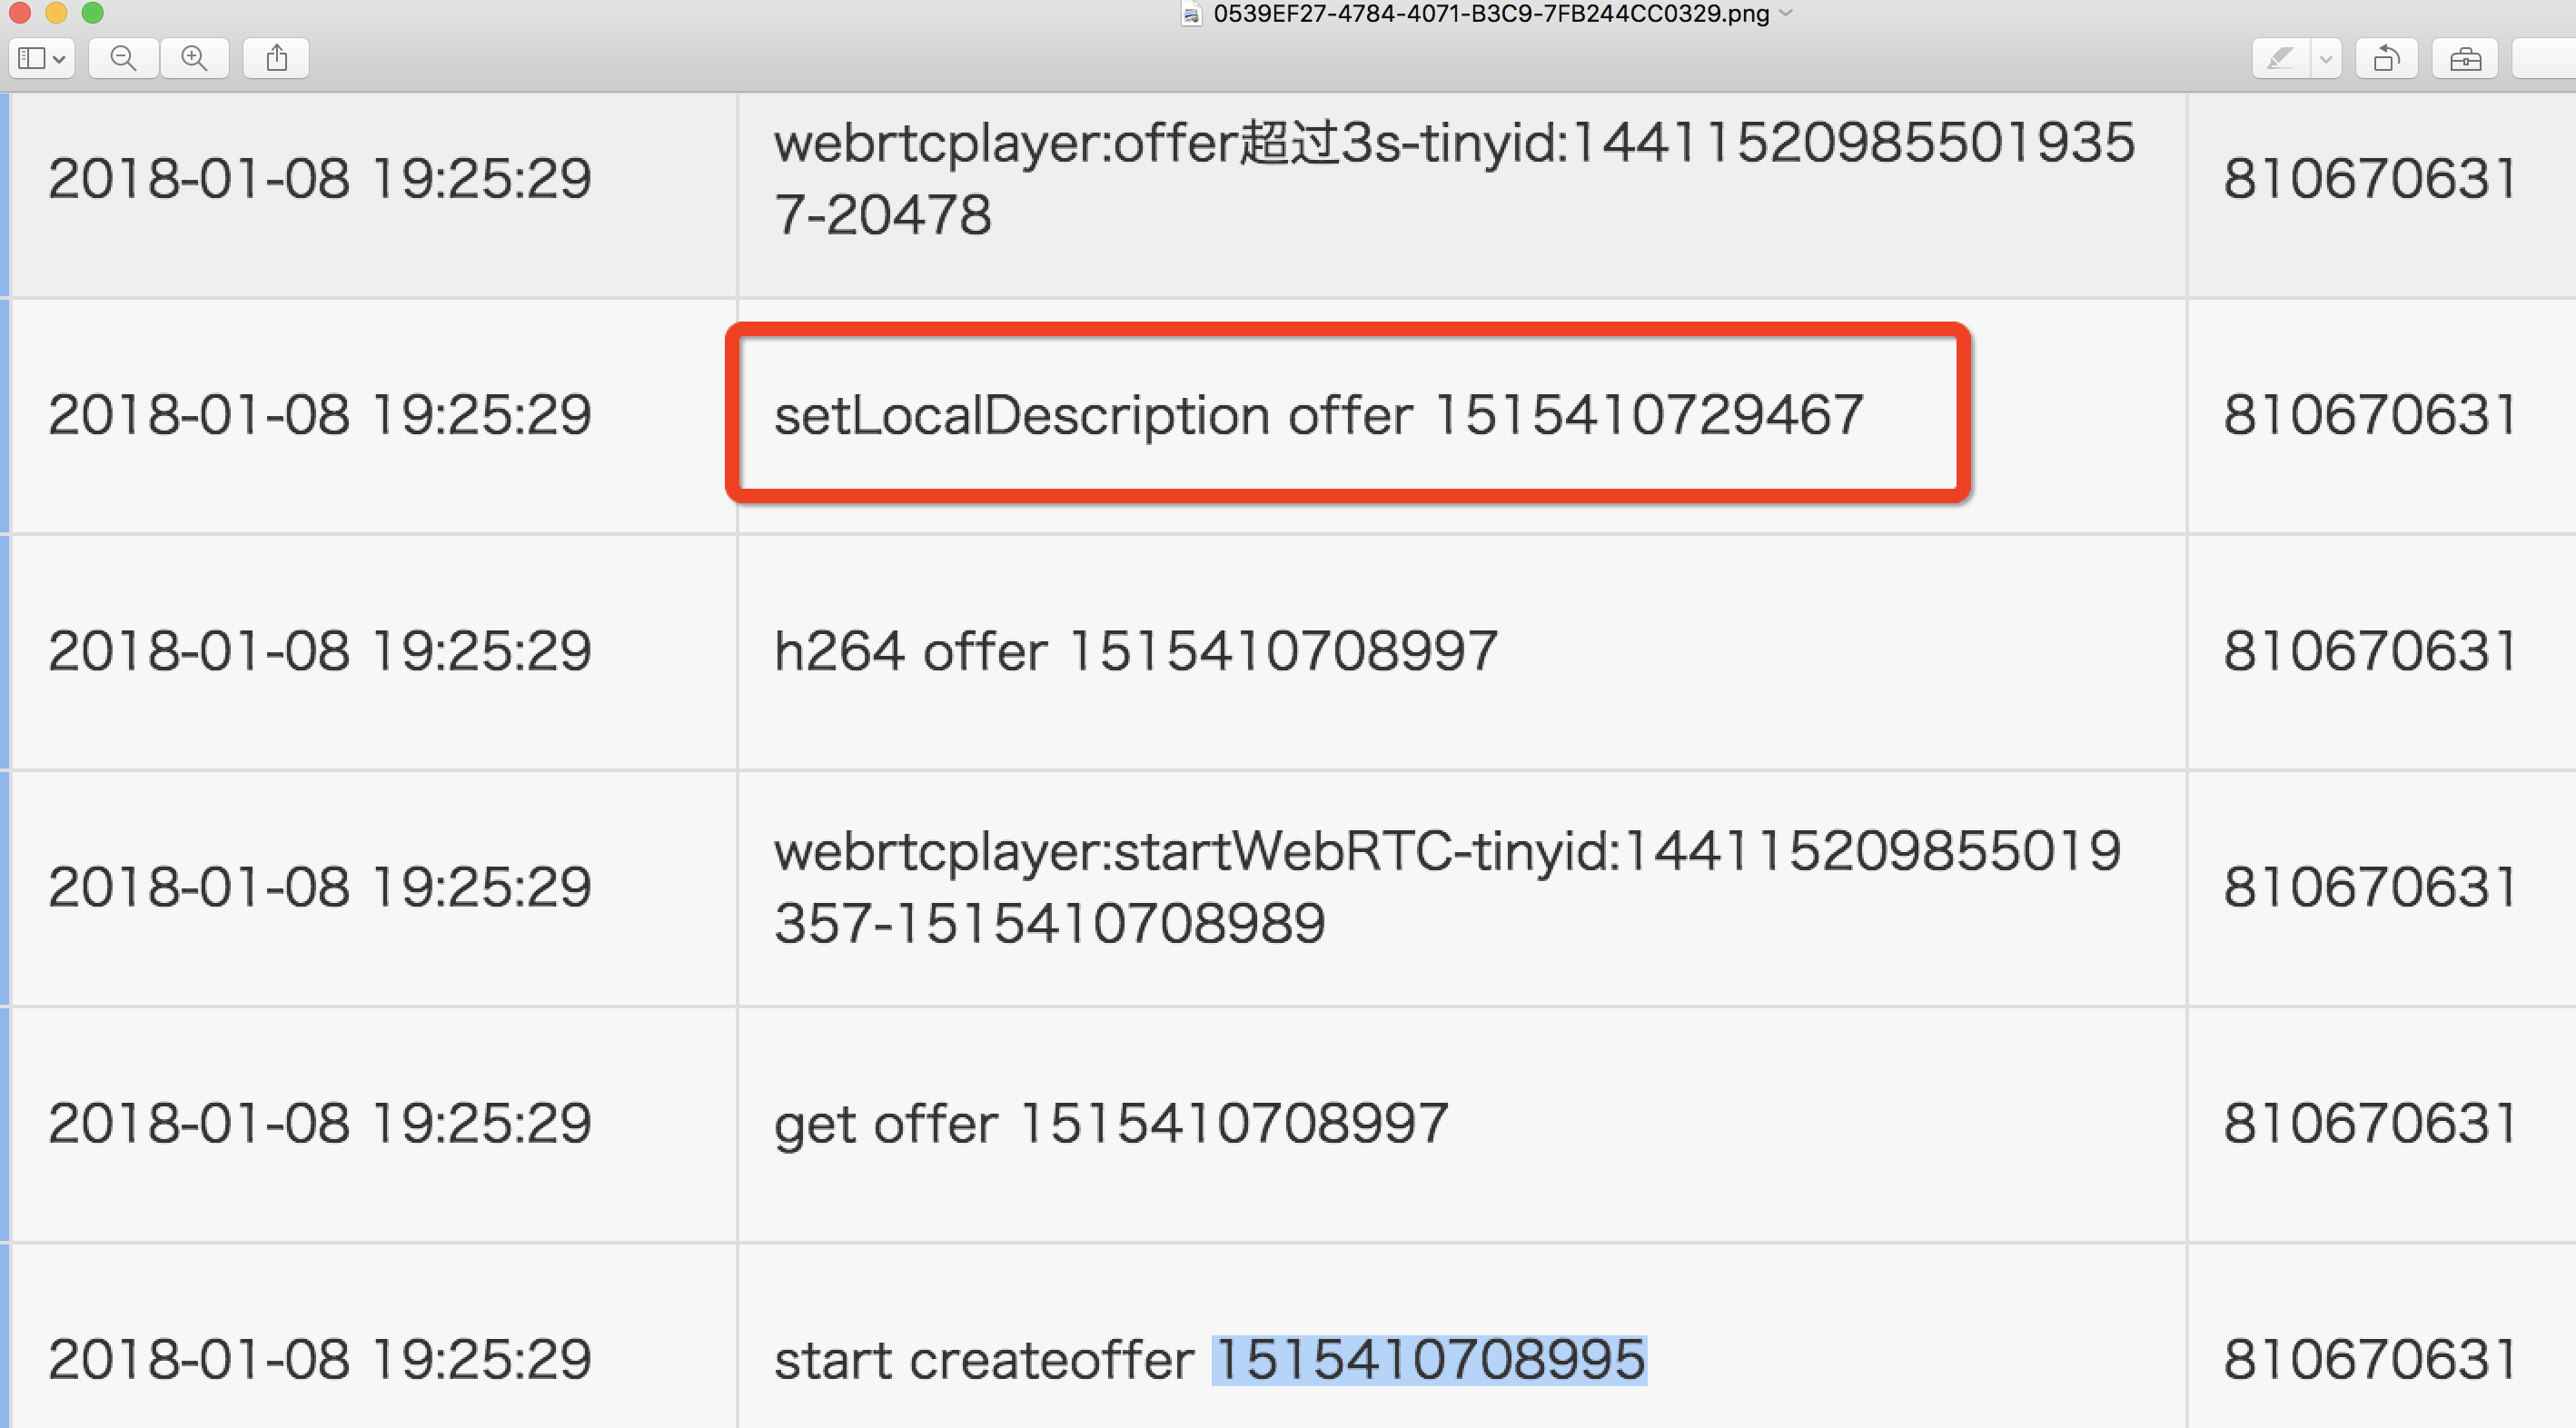Select the Highlight marker icon
Viewport: 2576px width, 1428px height.
coord(2281,57)
